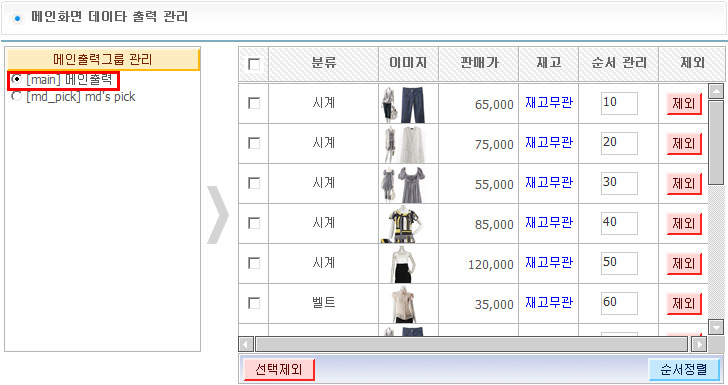Click the 시계 category cell beside 65,000

(x=324, y=103)
